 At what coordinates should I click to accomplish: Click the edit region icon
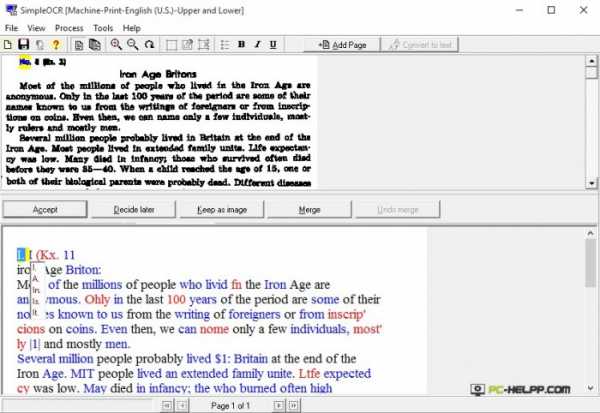click(x=187, y=45)
